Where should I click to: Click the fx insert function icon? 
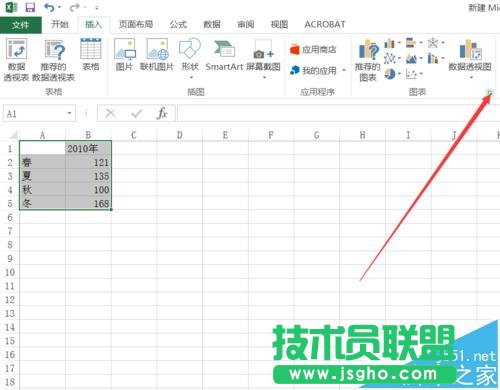tap(162, 114)
